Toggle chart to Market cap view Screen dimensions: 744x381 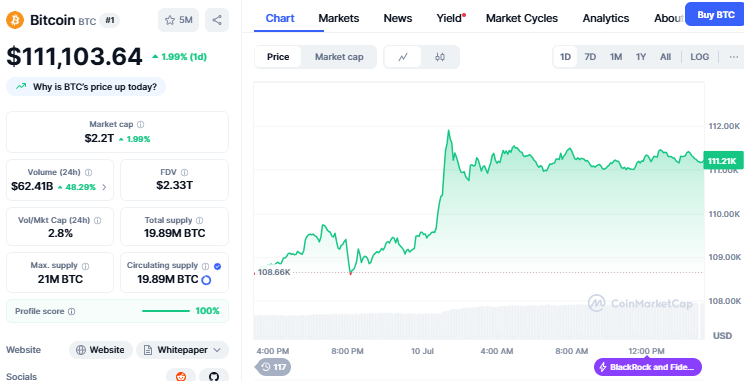[339, 57]
